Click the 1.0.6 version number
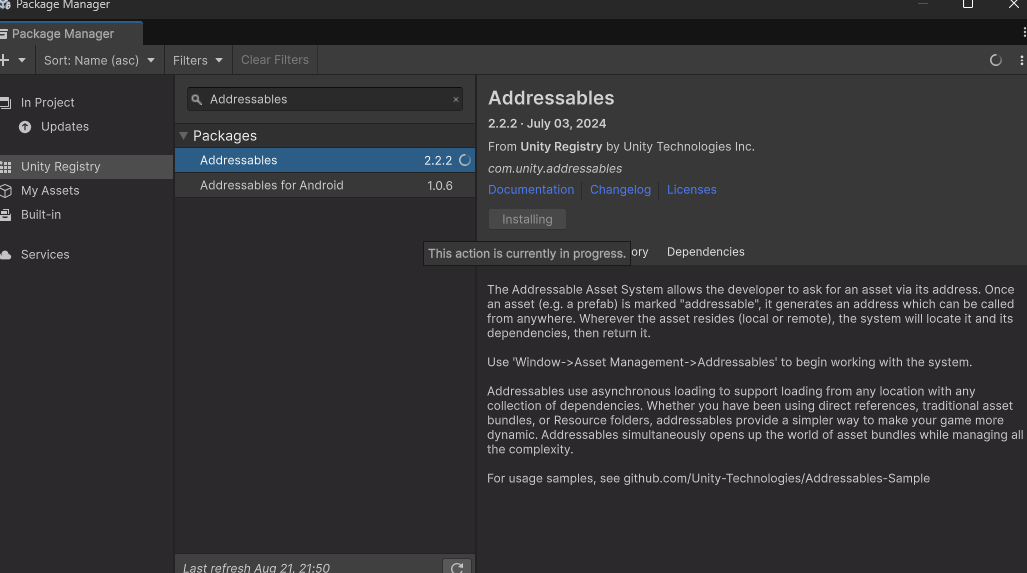The width and height of the screenshot is (1027, 573). (439, 185)
